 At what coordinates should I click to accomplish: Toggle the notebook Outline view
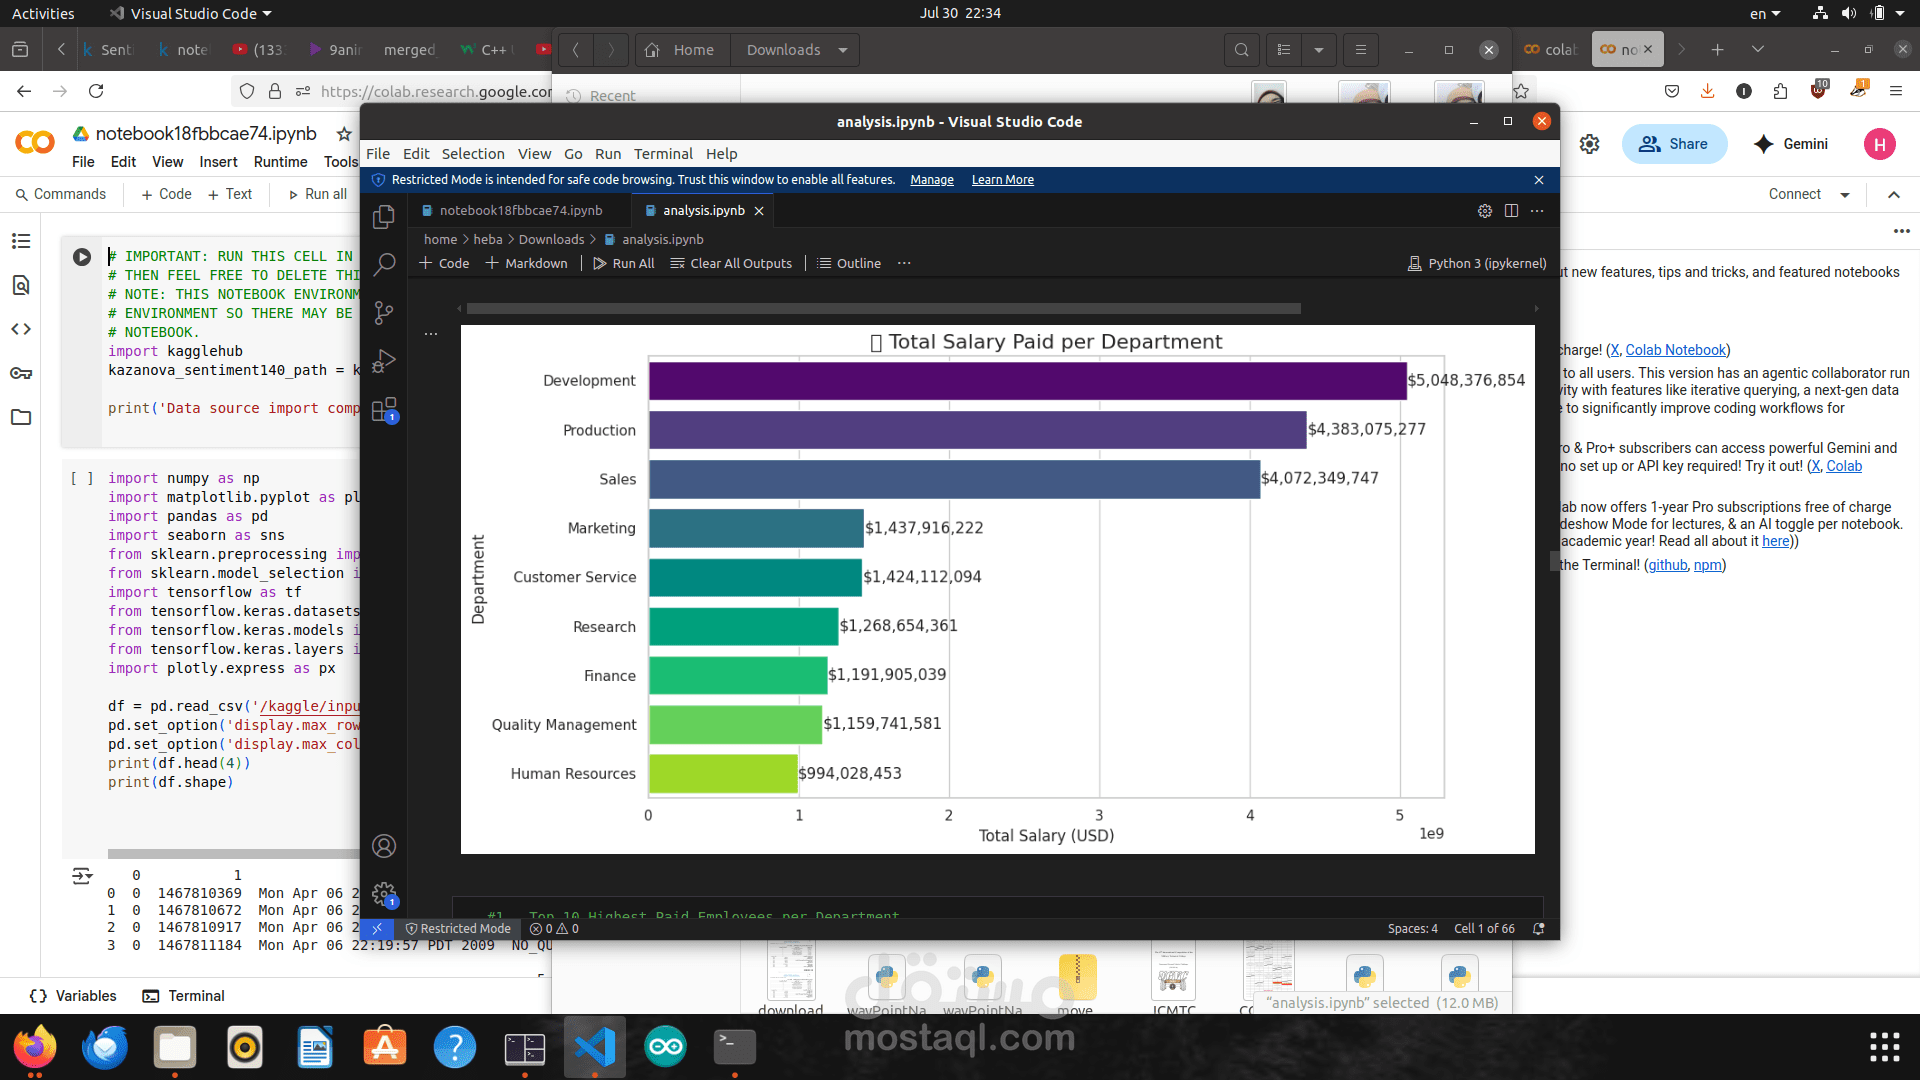849,263
